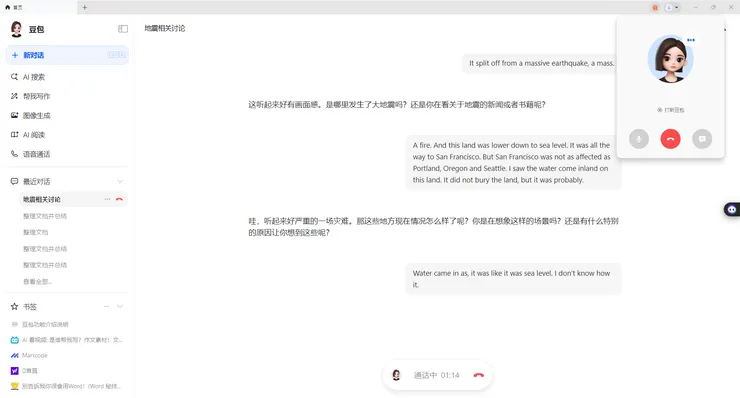Open 整理文档 conversation
This screenshot has height=398, width=740.
(35, 232)
